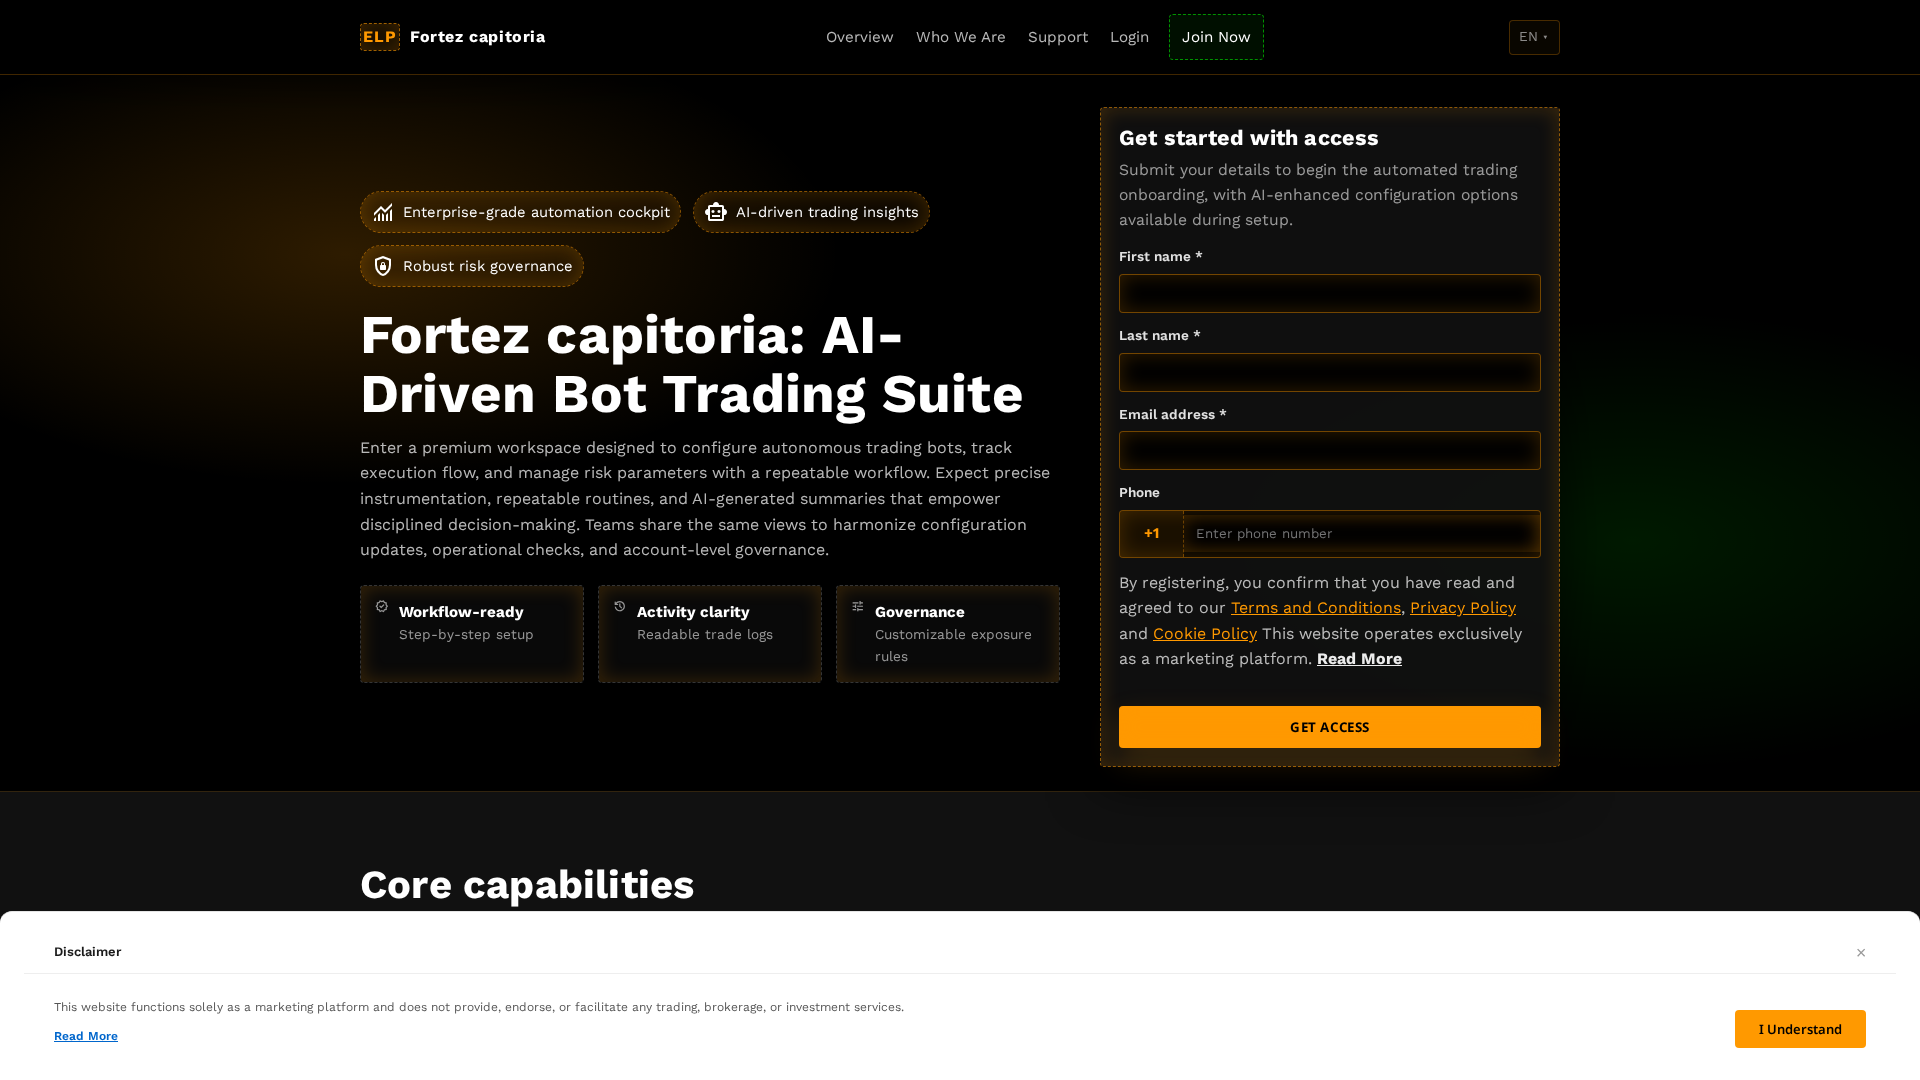Open the EN language dropdown
This screenshot has width=1920, height=1080.
(1533, 37)
